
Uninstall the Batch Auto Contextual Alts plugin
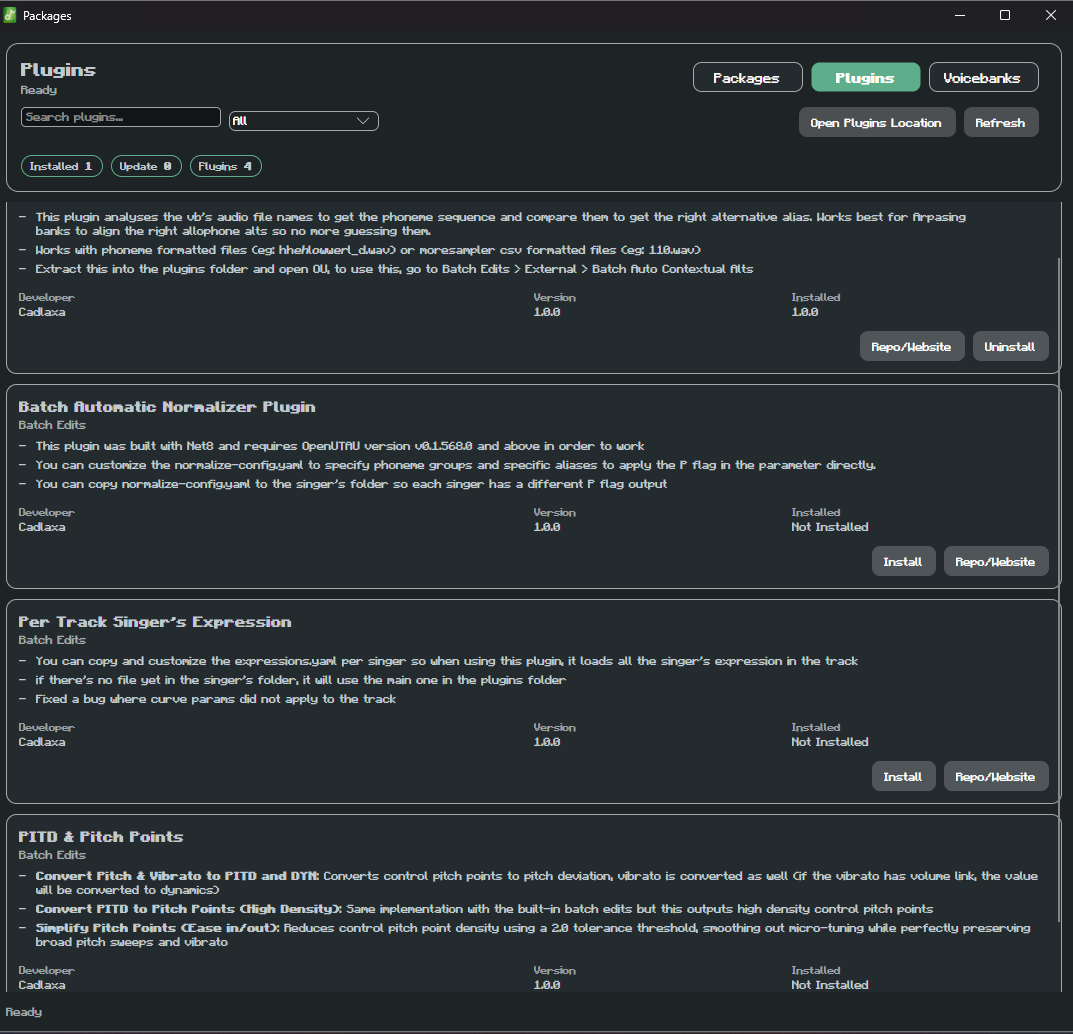coord(1010,346)
